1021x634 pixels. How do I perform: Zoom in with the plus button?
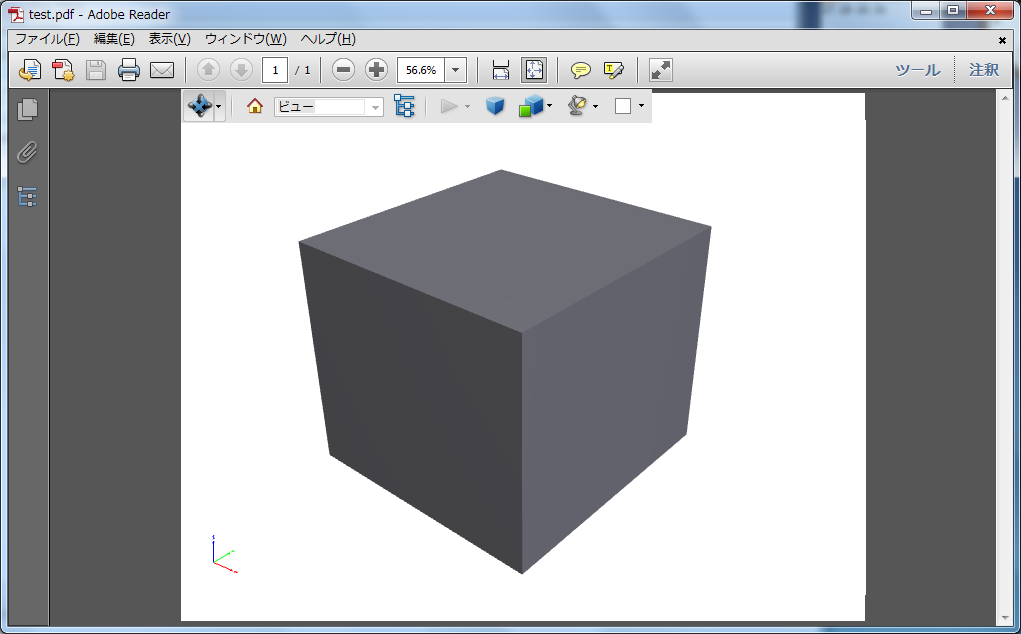tap(376, 70)
